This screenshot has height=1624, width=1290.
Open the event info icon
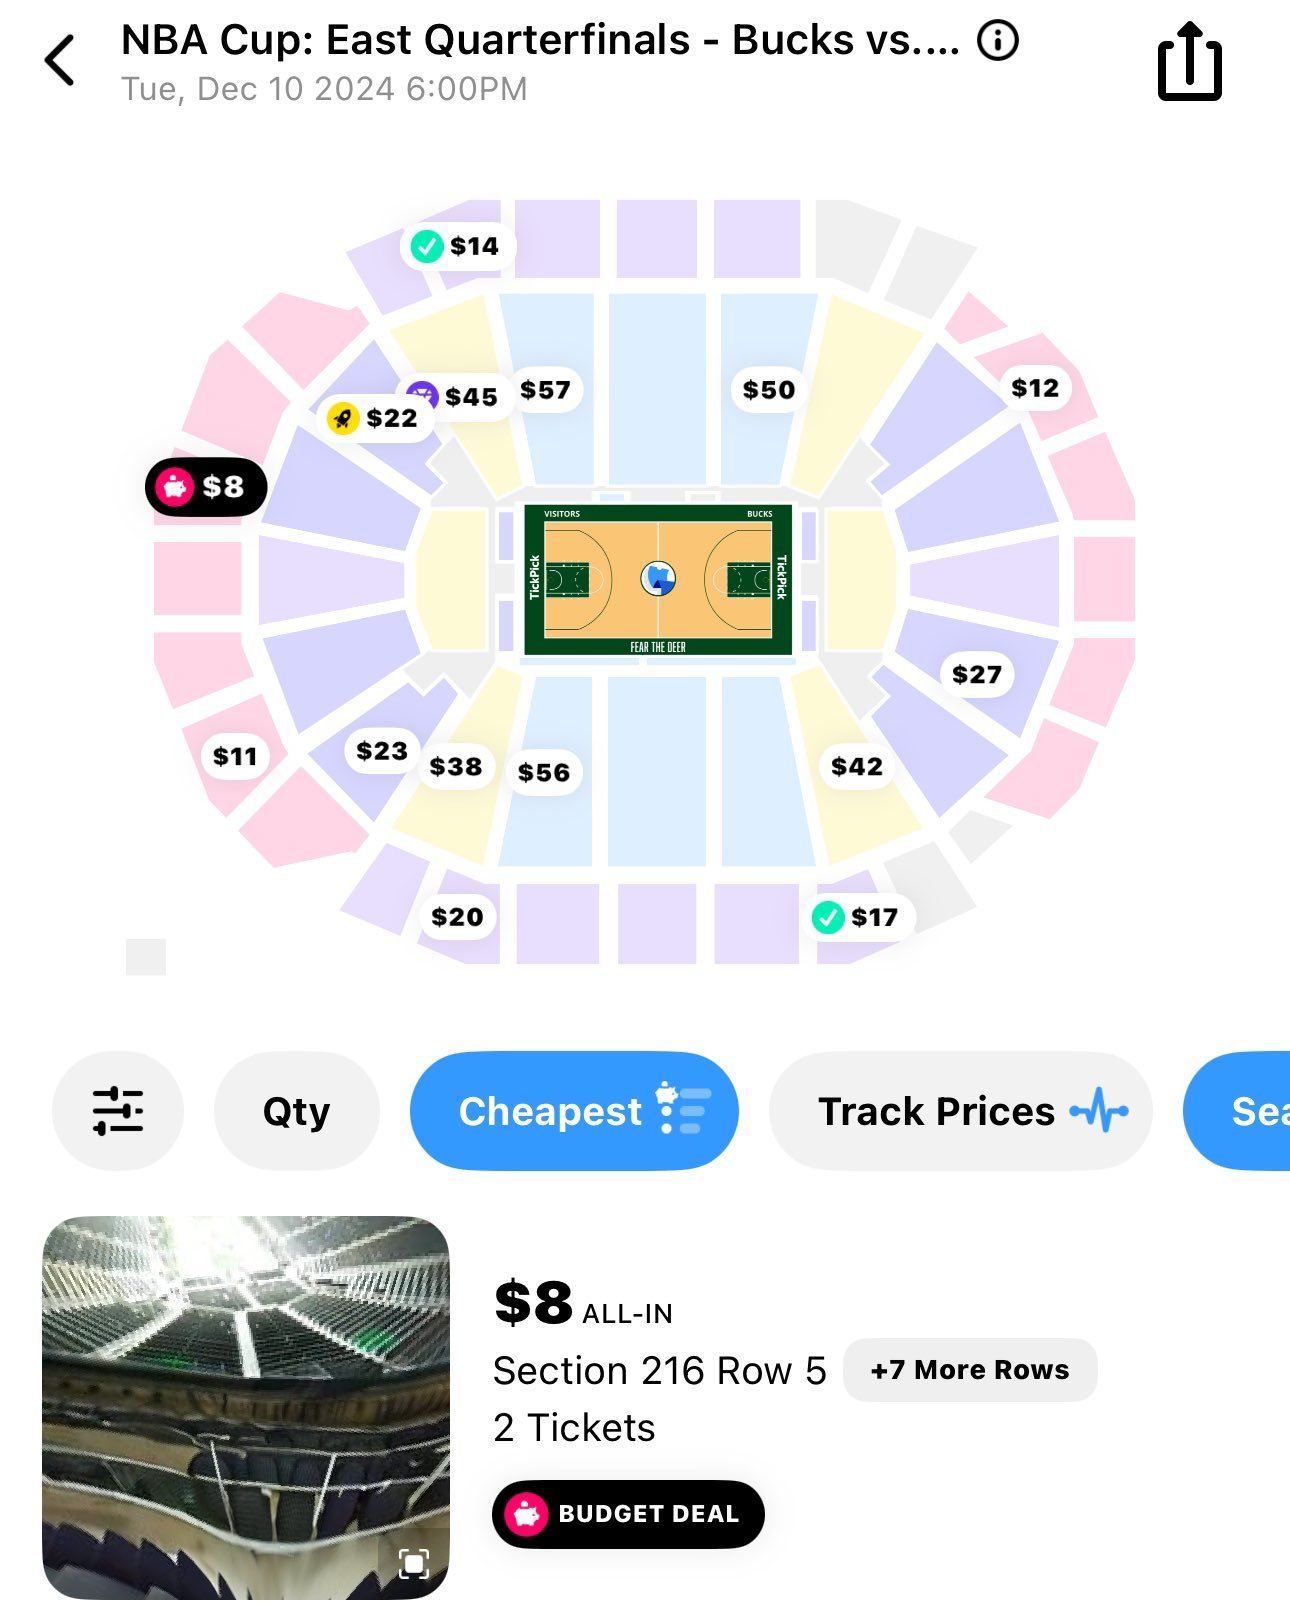pos(997,41)
